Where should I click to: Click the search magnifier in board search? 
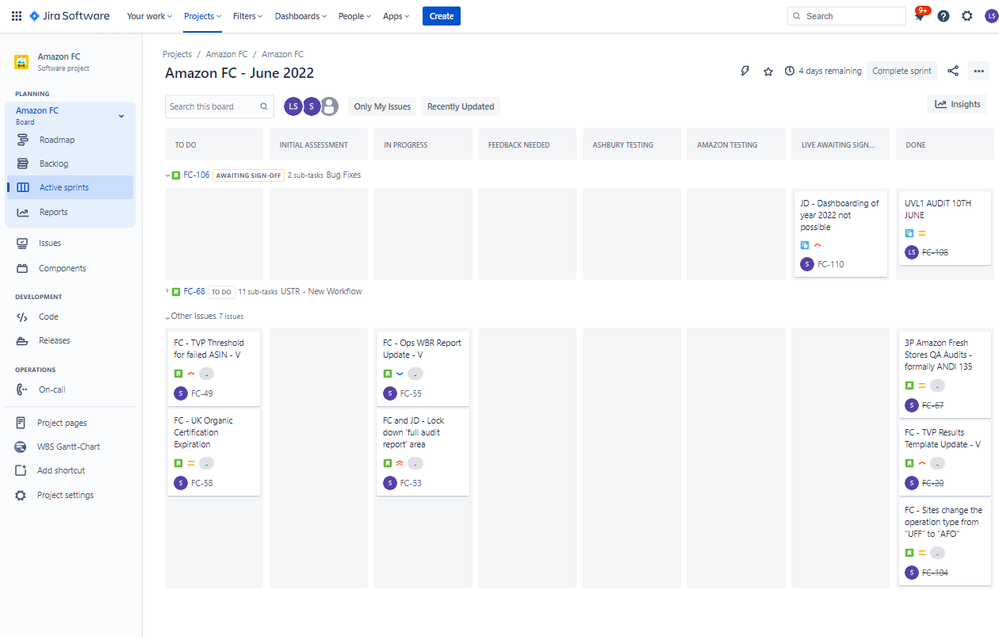(264, 106)
